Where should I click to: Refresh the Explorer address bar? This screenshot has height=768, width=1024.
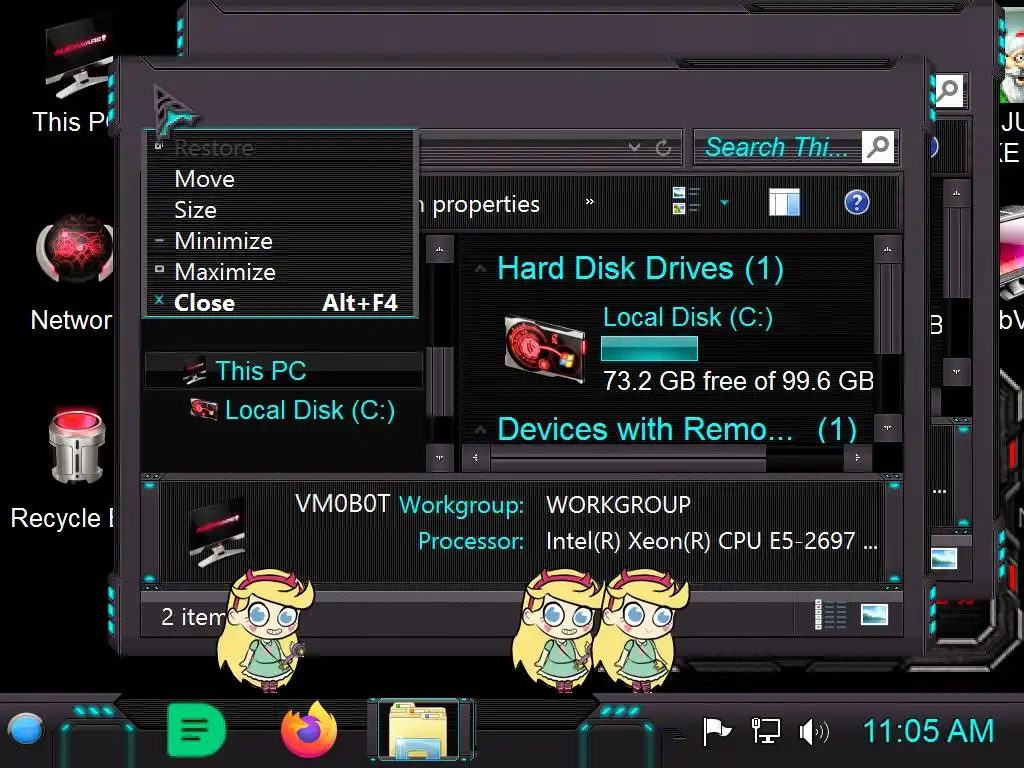tap(663, 148)
